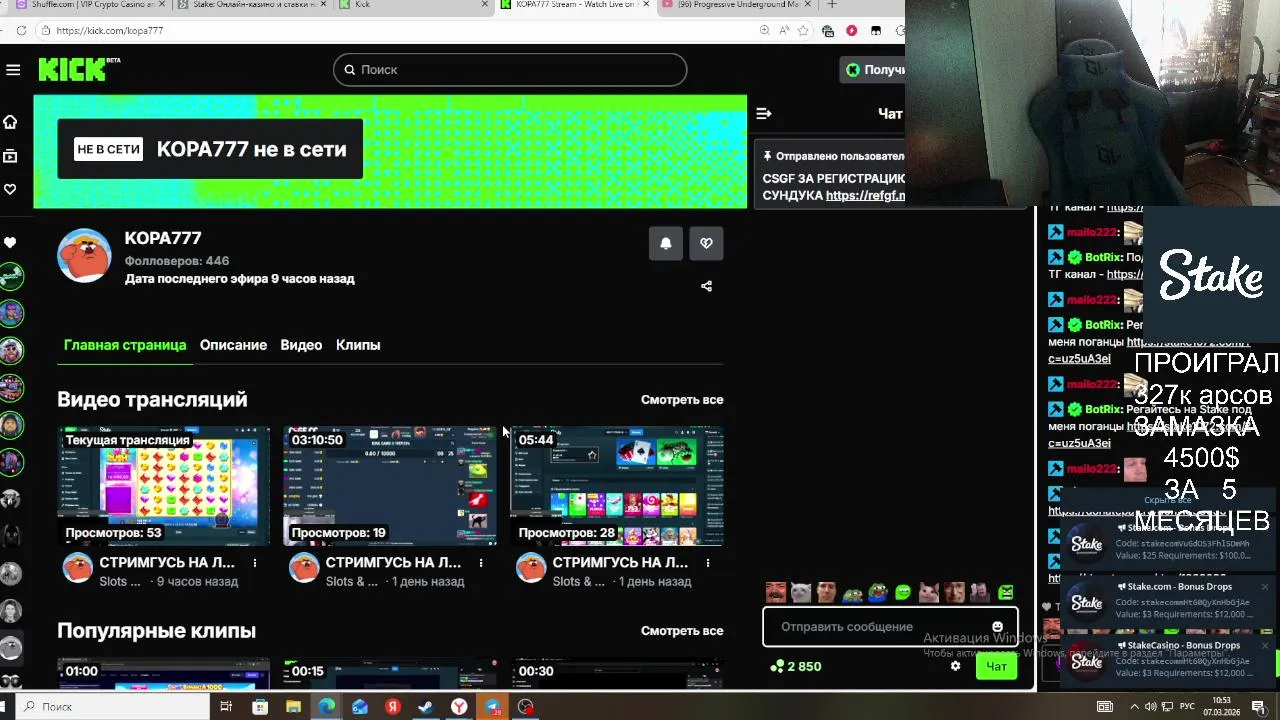
Task: Open the browse icon in left sidebar
Action: 10,156
